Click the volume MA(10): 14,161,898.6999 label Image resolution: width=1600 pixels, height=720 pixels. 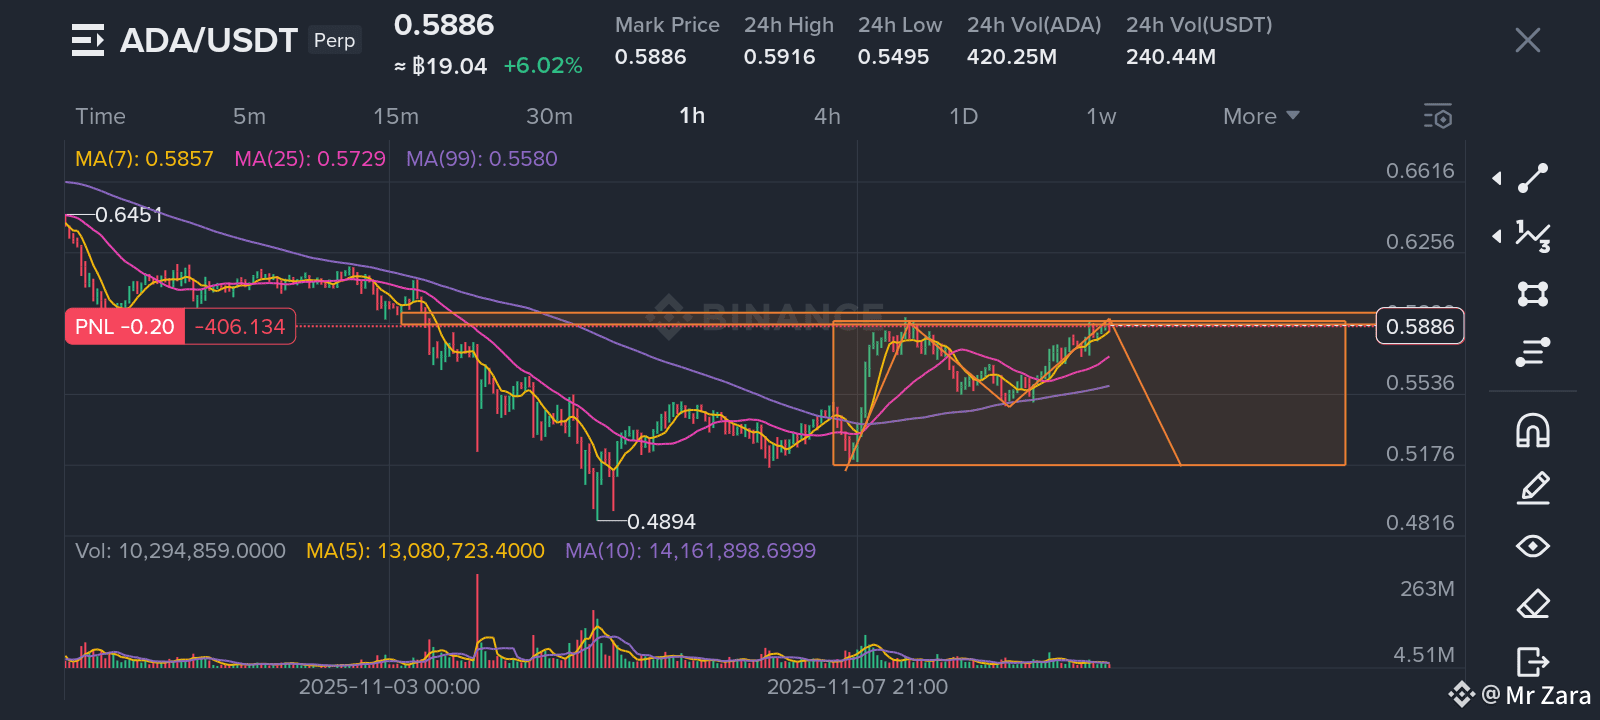[690, 551]
